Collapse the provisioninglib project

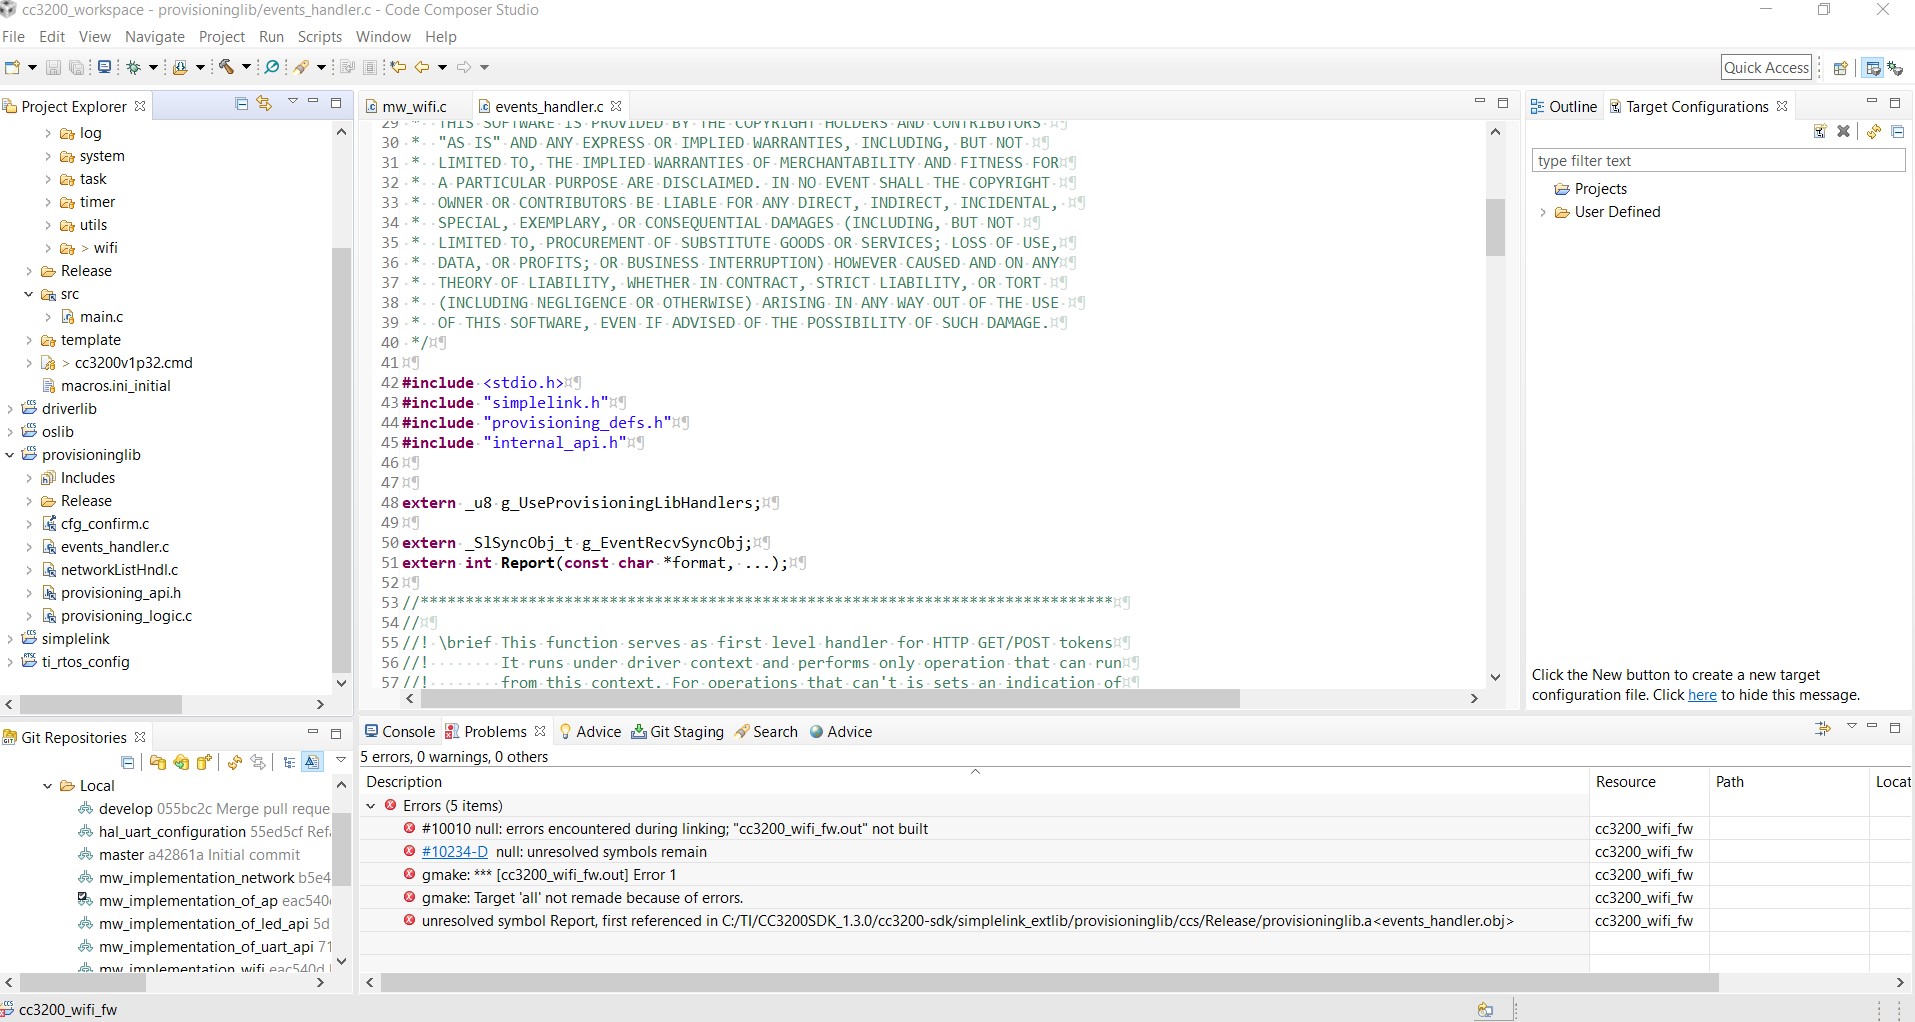tap(10, 455)
